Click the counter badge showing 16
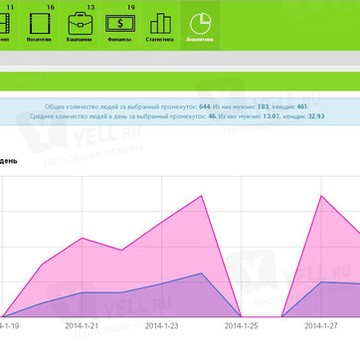Viewport: 360px width, 360px height. click(51, 7)
